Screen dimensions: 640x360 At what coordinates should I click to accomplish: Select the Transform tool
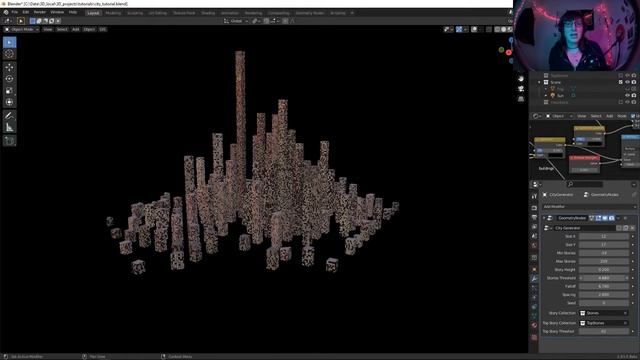click(9, 102)
